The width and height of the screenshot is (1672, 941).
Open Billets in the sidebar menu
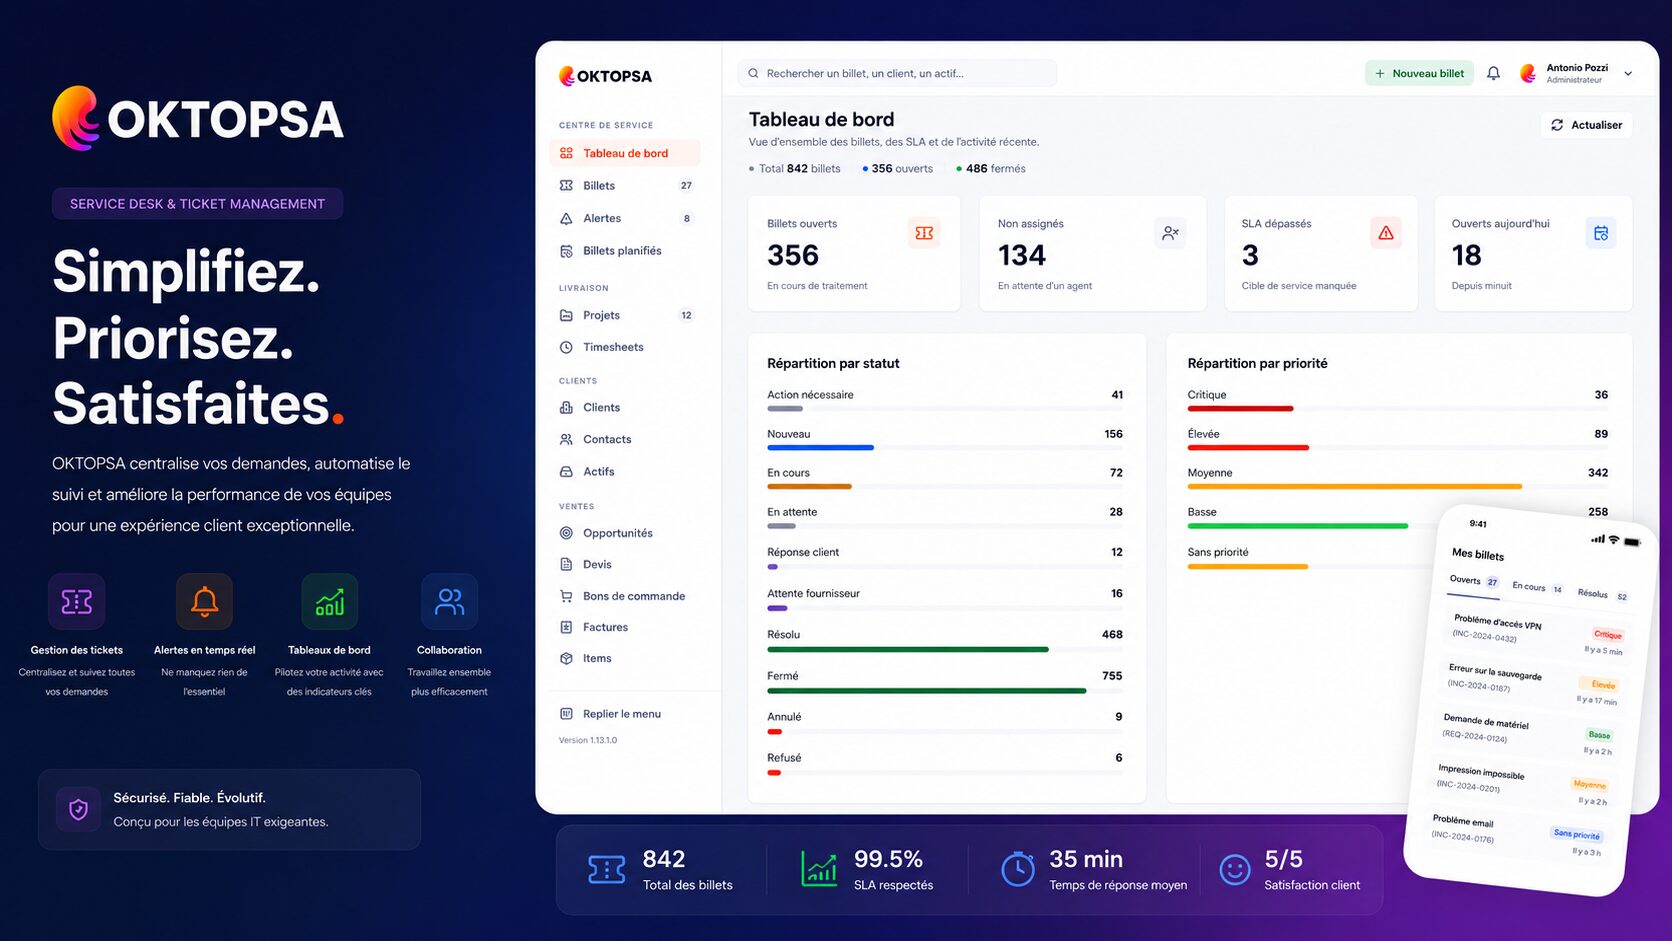click(x=625, y=185)
